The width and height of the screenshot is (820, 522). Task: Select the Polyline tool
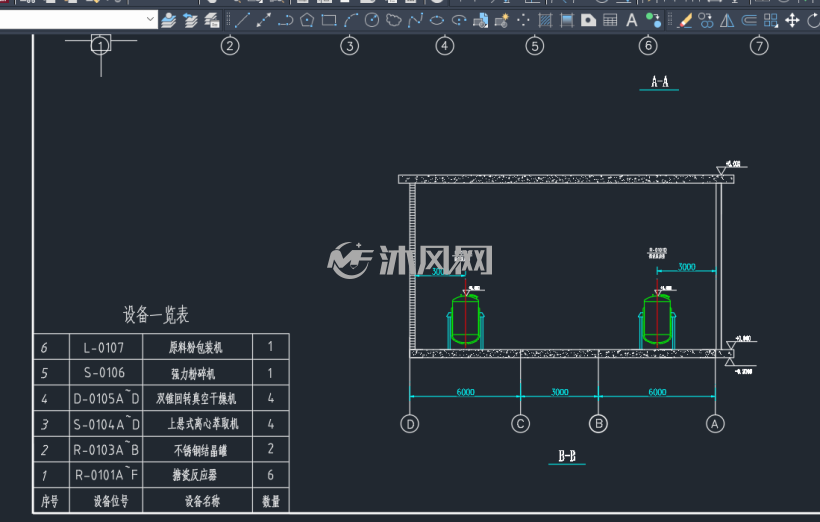[285, 20]
